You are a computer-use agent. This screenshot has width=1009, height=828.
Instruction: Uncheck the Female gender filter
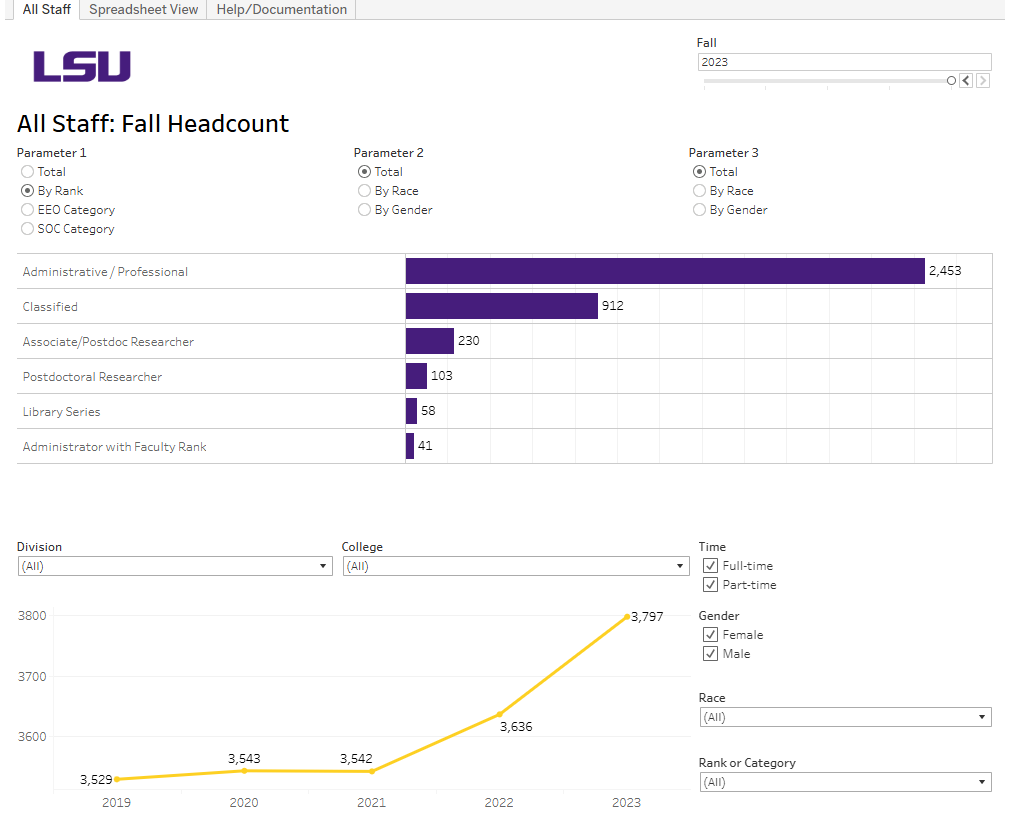(710, 634)
